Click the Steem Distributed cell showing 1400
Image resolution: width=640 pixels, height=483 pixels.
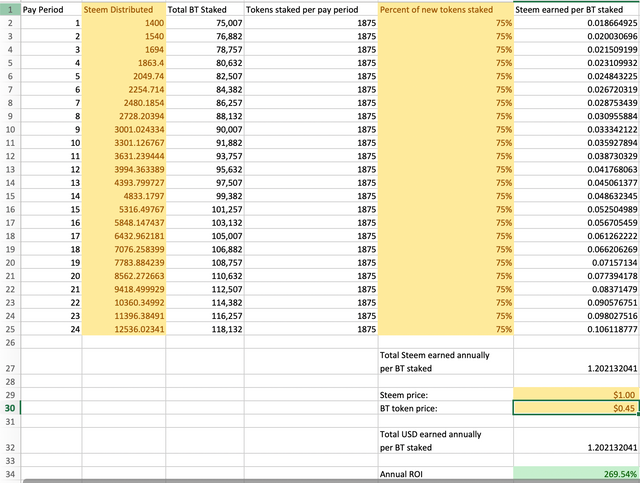coord(124,23)
